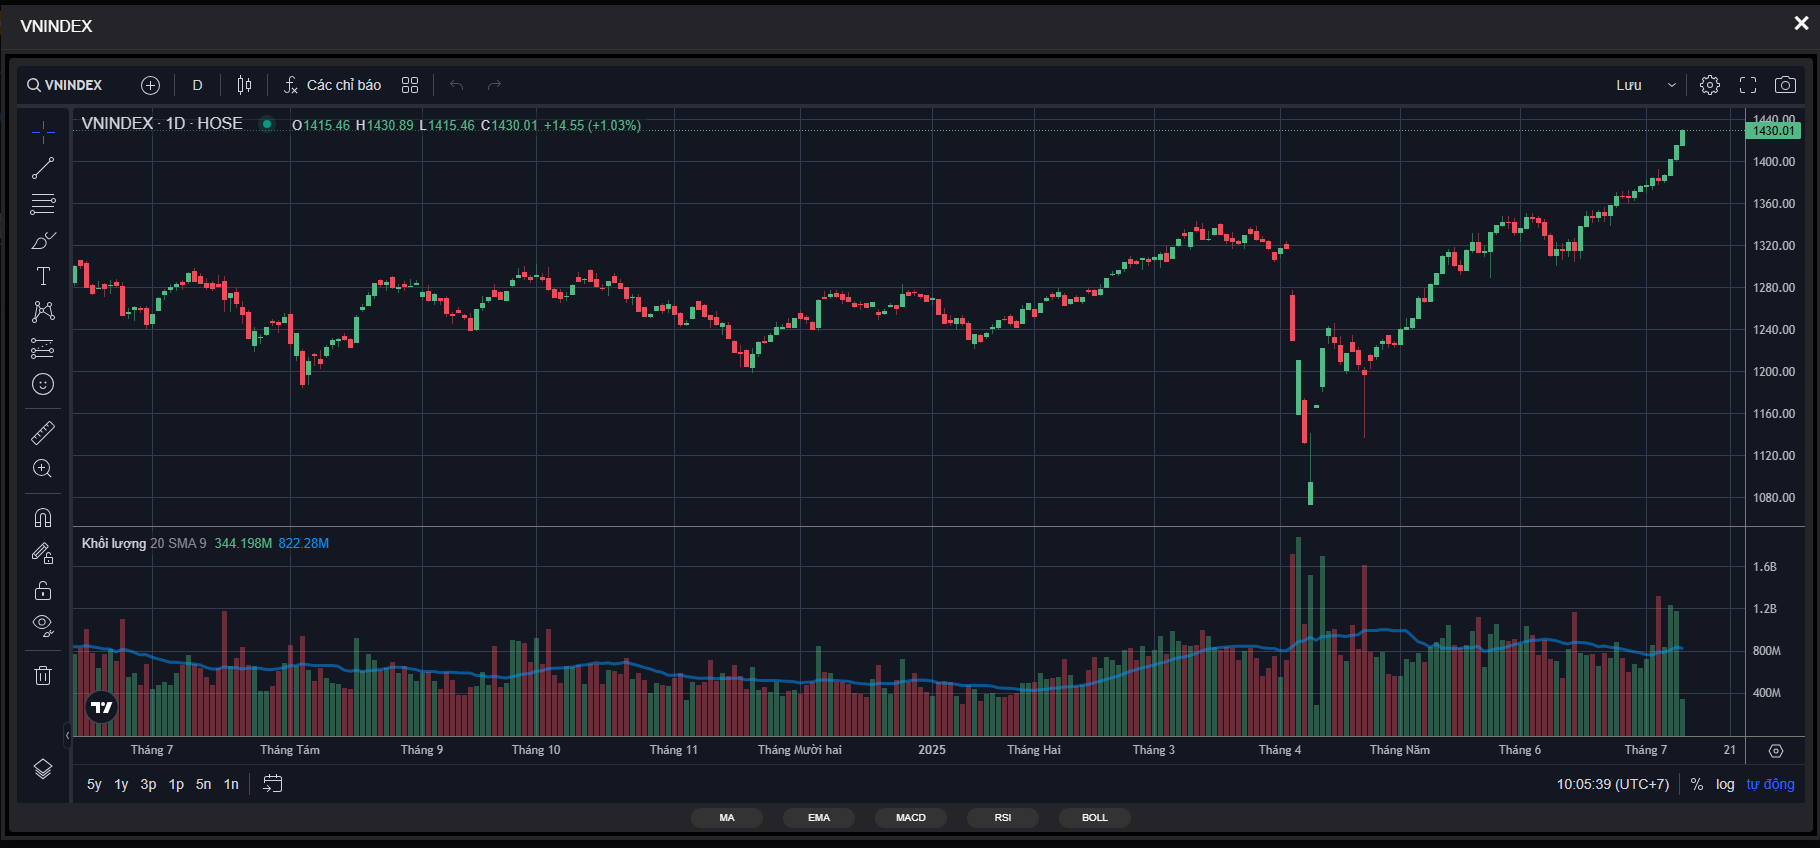Viewport: 1820px width, 848px height.
Task: Enter fullscreen chart mode
Action: click(1748, 85)
